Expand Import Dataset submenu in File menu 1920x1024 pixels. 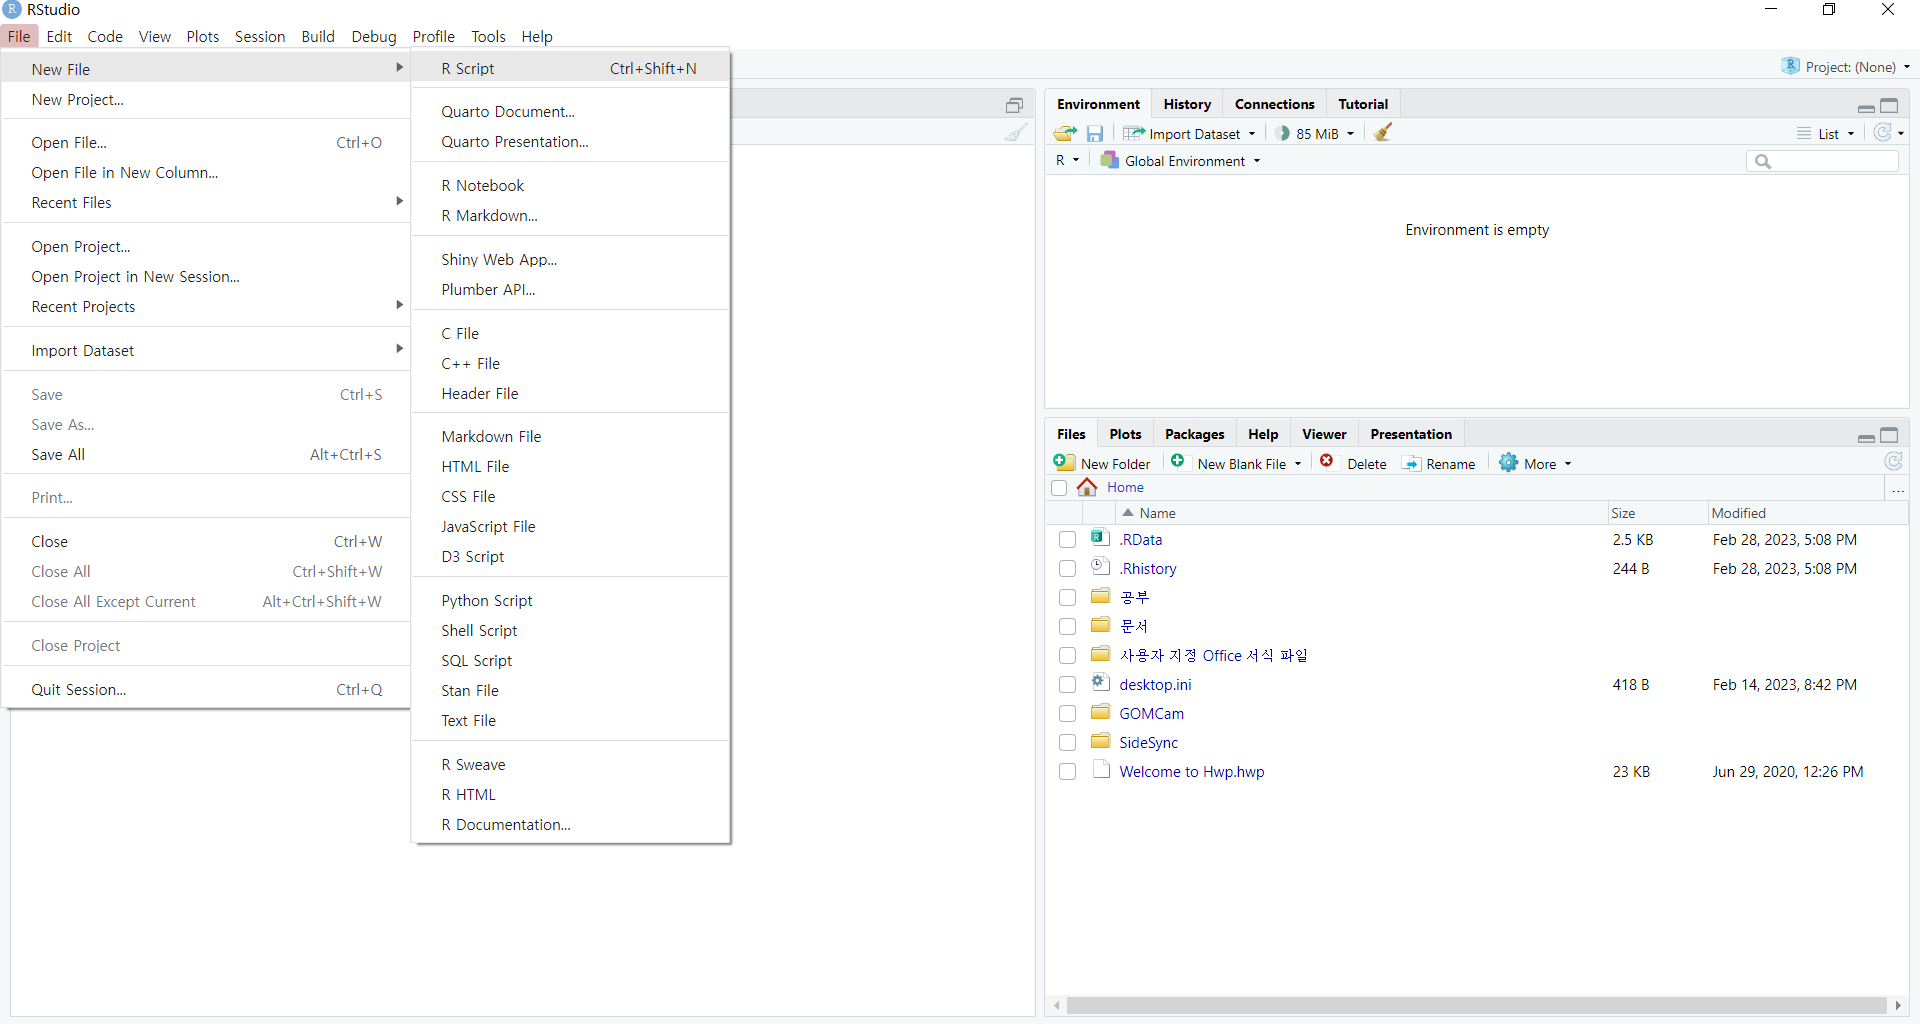[x=207, y=350]
